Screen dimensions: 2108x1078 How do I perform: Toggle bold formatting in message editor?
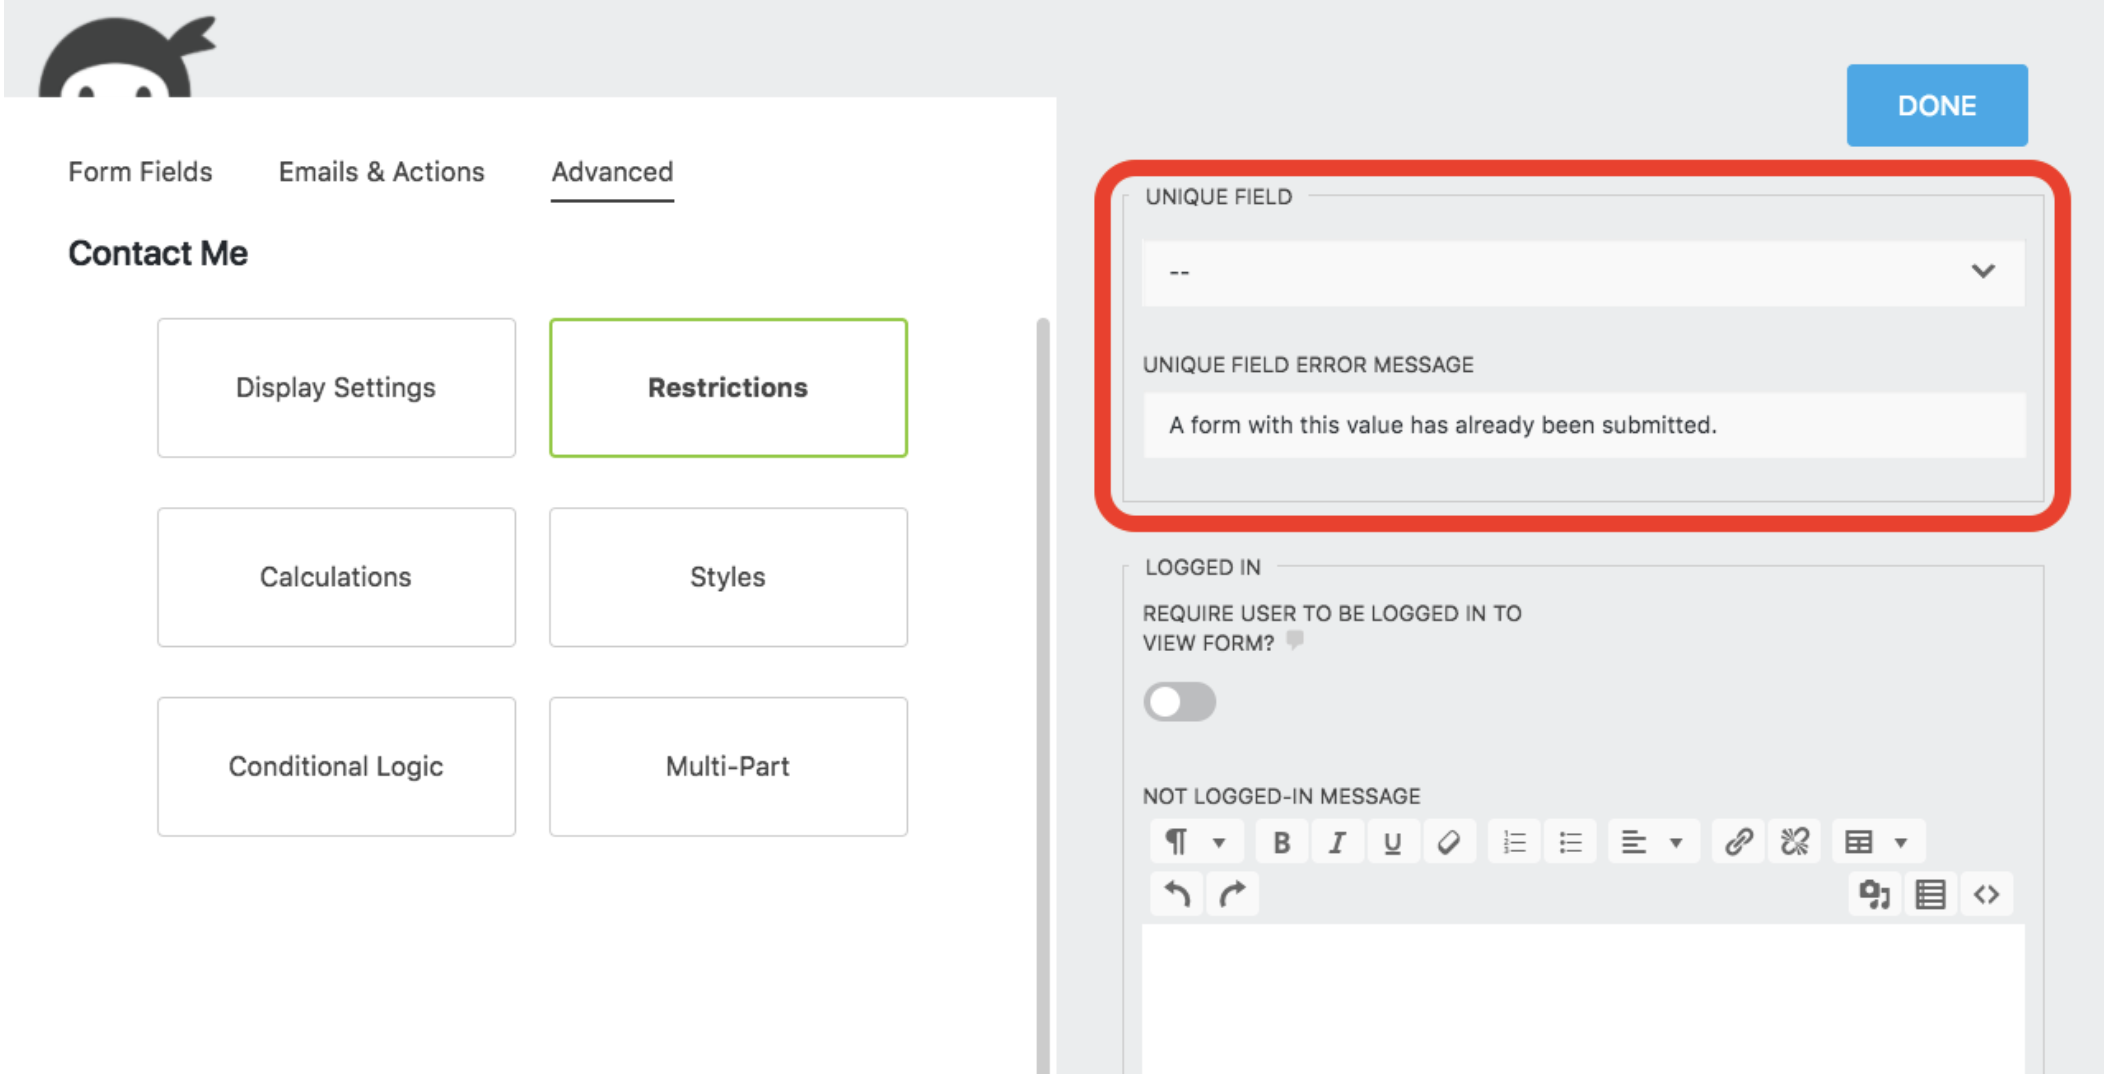click(x=1281, y=843)
